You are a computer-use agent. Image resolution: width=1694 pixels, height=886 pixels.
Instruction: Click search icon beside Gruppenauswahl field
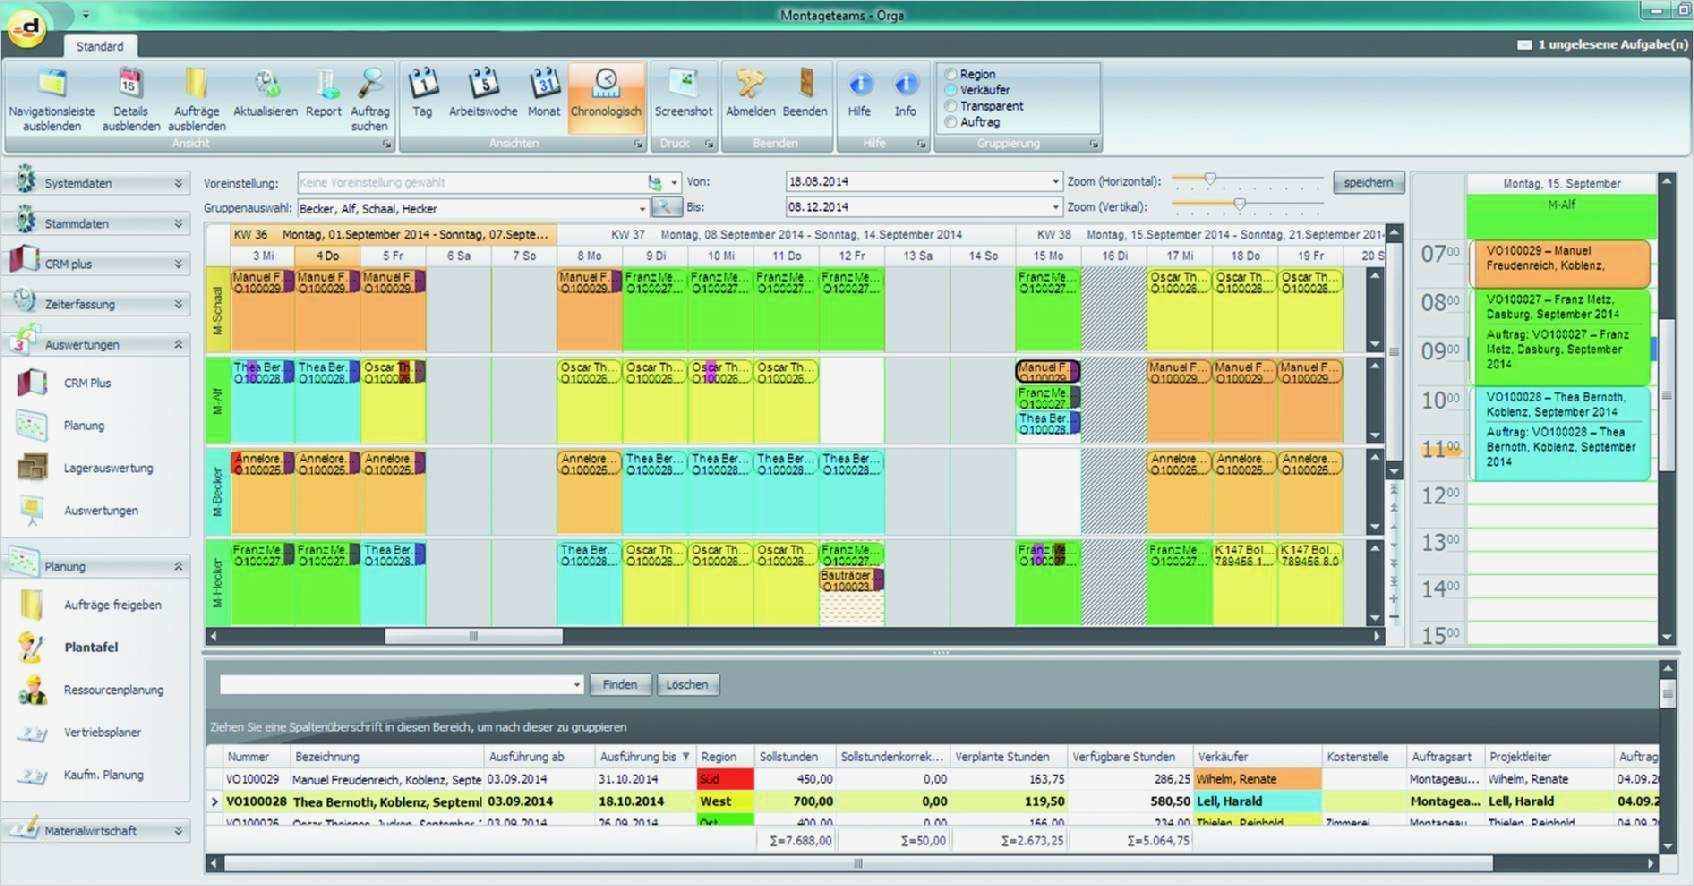[x=665, y=208]
